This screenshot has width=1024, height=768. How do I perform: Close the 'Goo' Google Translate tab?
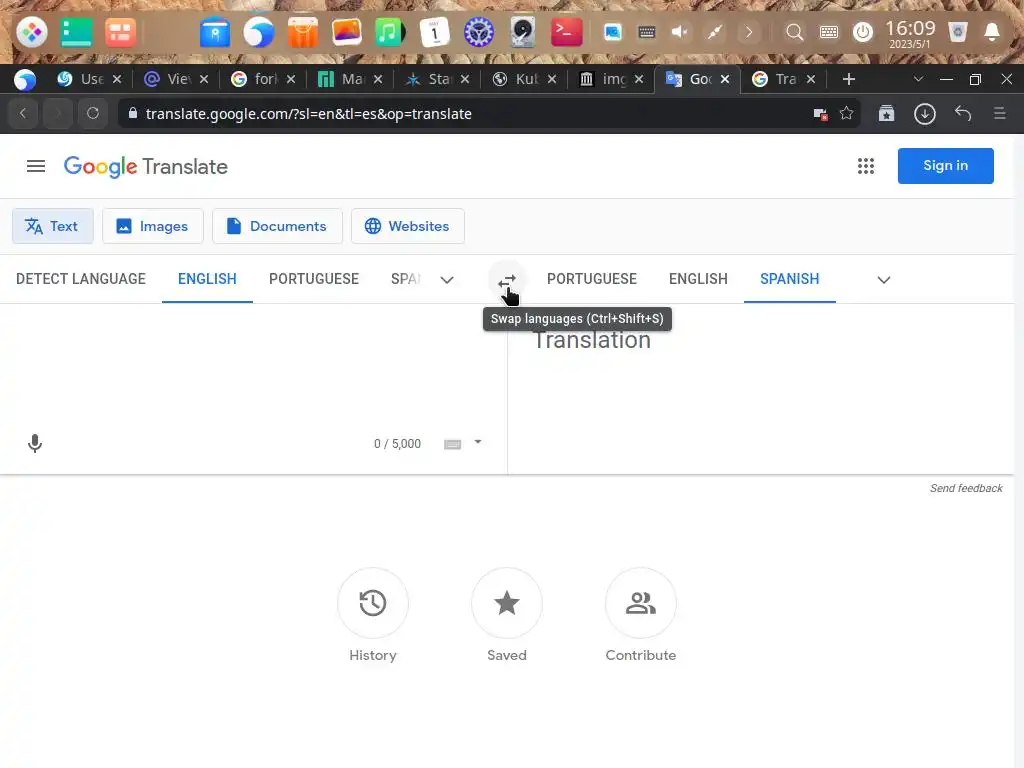(x=725, y=79)
